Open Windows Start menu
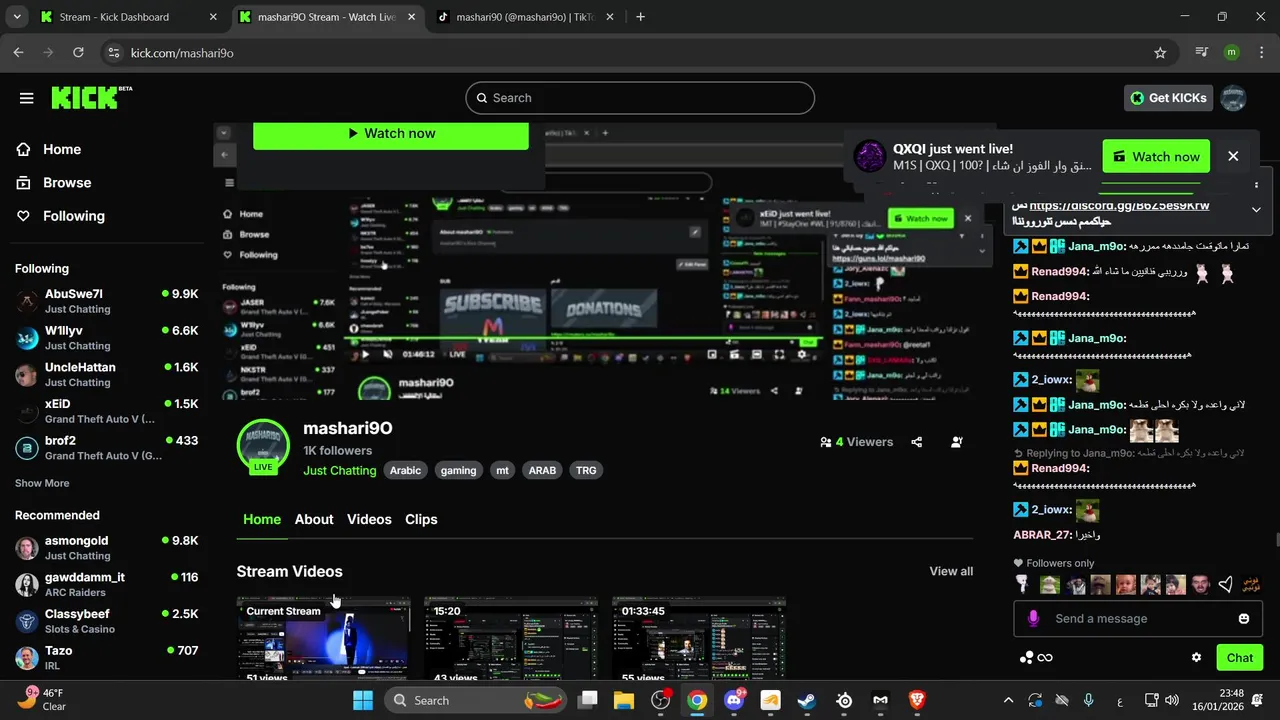1280x720 pixels. tap(362, 700)
